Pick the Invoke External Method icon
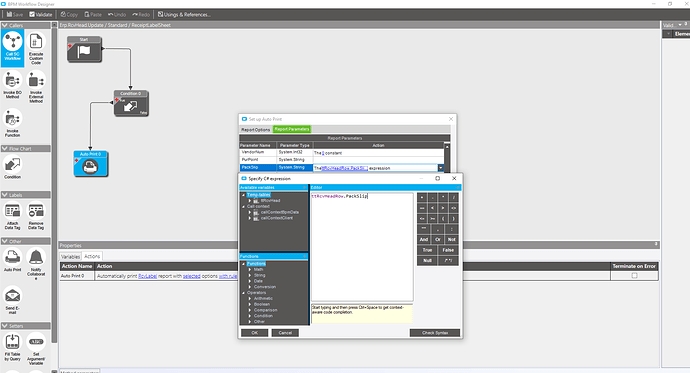The width and height of the screenshot is (690, 373). [36, 81]
